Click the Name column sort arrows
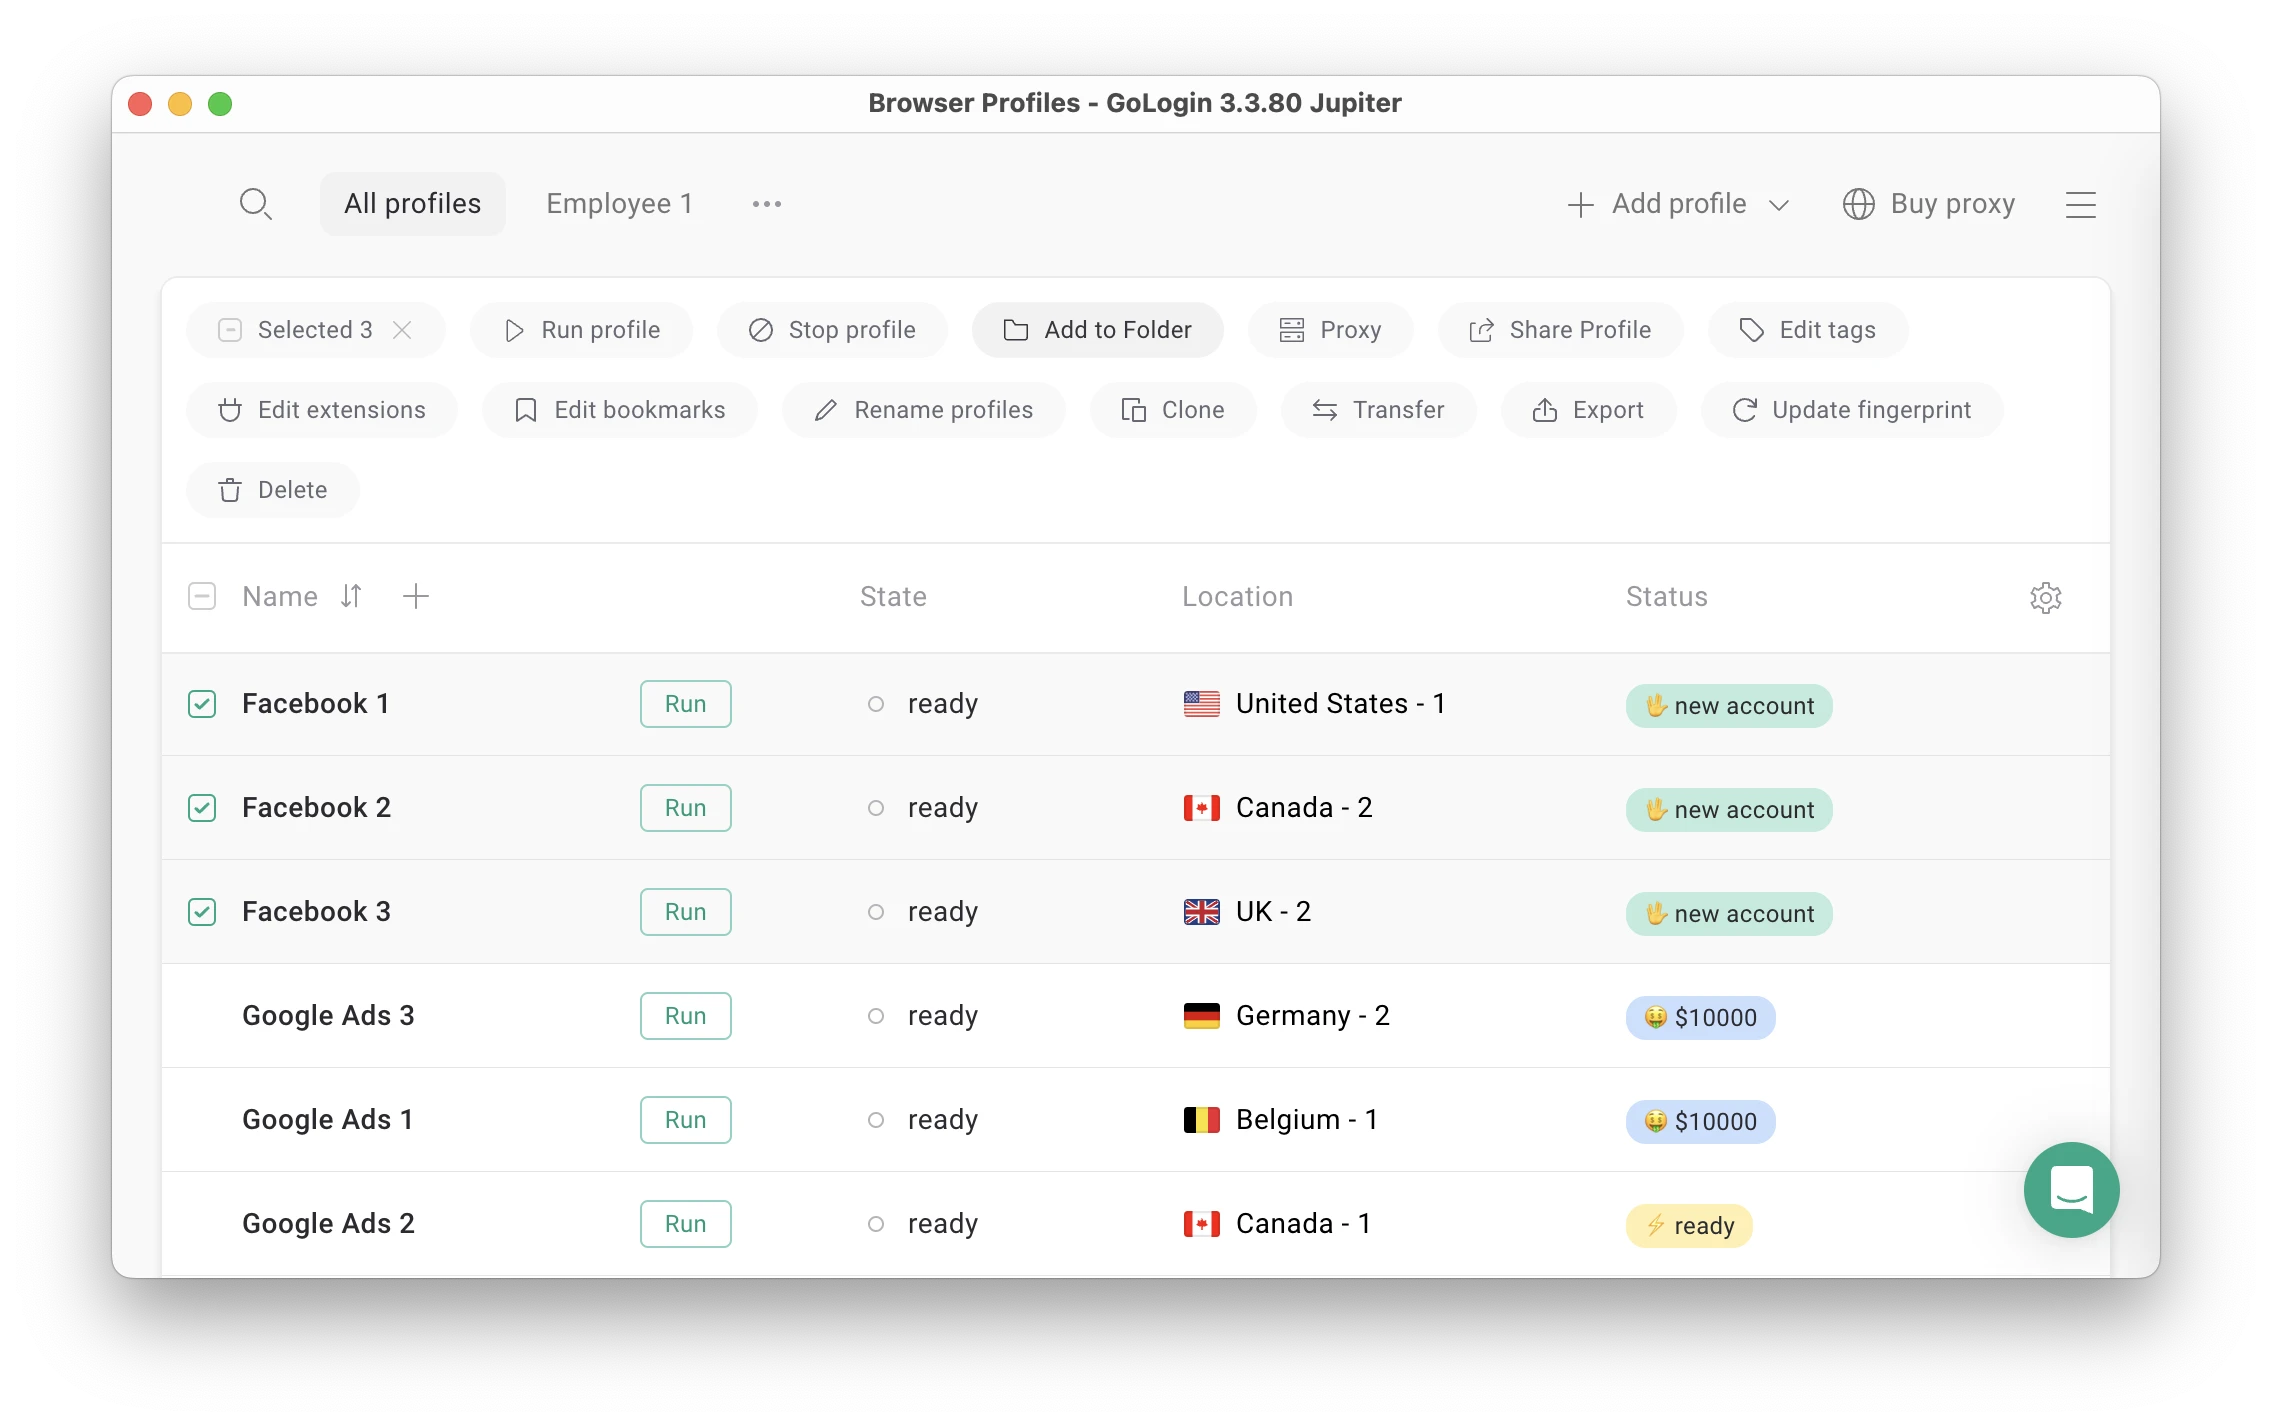This screenshot has height=1426, width=2272. [x=351, y=596]
